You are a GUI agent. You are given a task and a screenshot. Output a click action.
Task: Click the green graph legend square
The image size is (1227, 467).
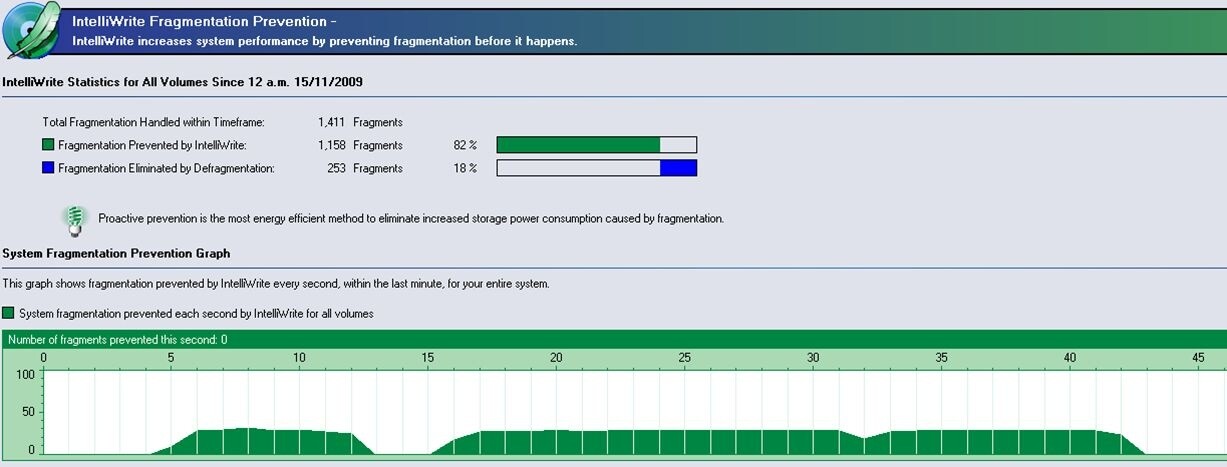(x=9, y=313)
